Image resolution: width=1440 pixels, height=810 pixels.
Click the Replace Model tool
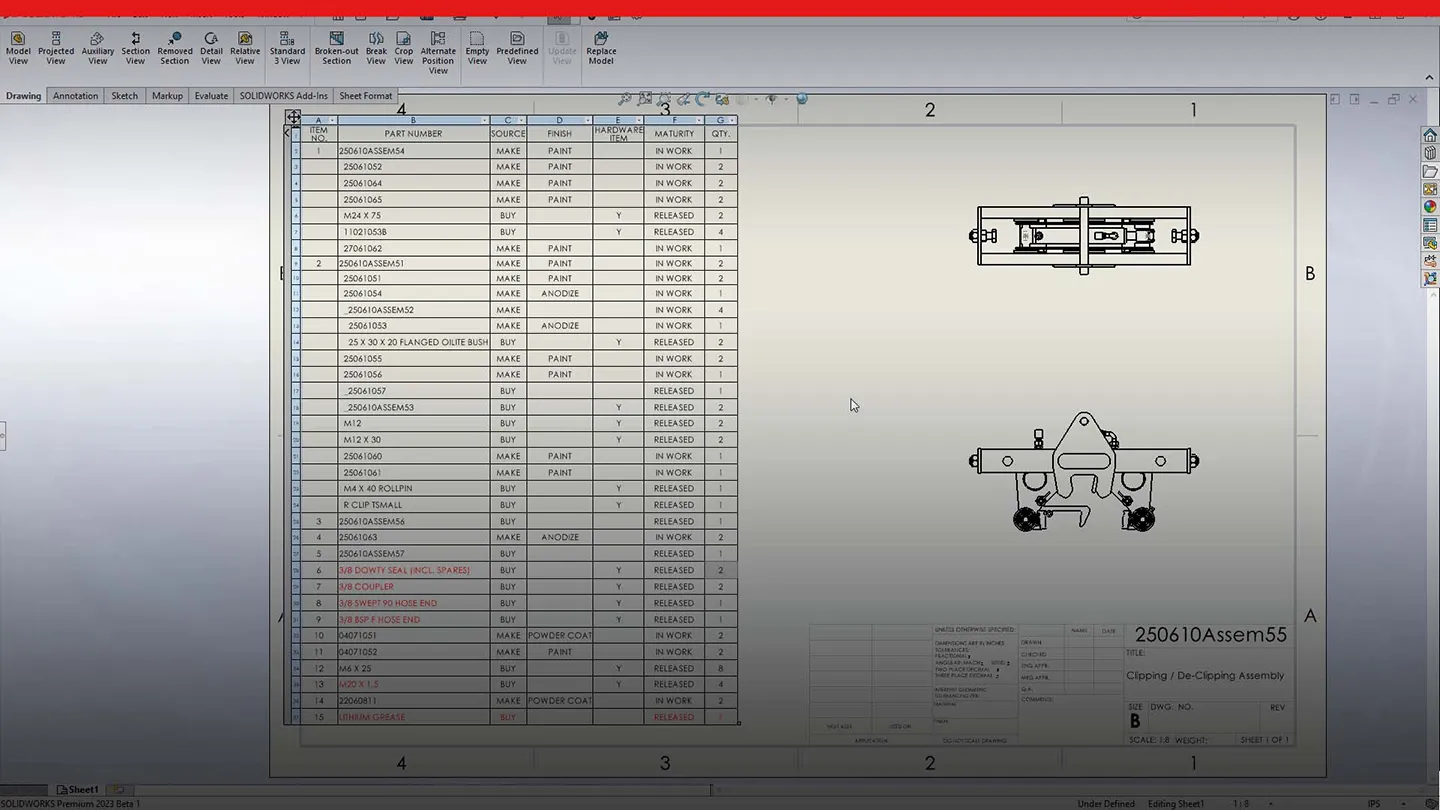pyautogui.click(x=601, y=45)
